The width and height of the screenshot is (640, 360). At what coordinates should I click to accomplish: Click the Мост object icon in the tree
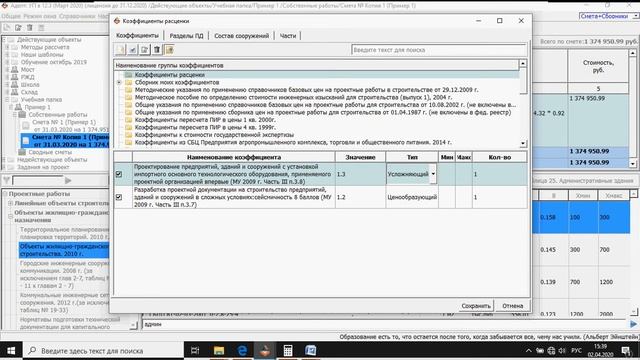15,69
